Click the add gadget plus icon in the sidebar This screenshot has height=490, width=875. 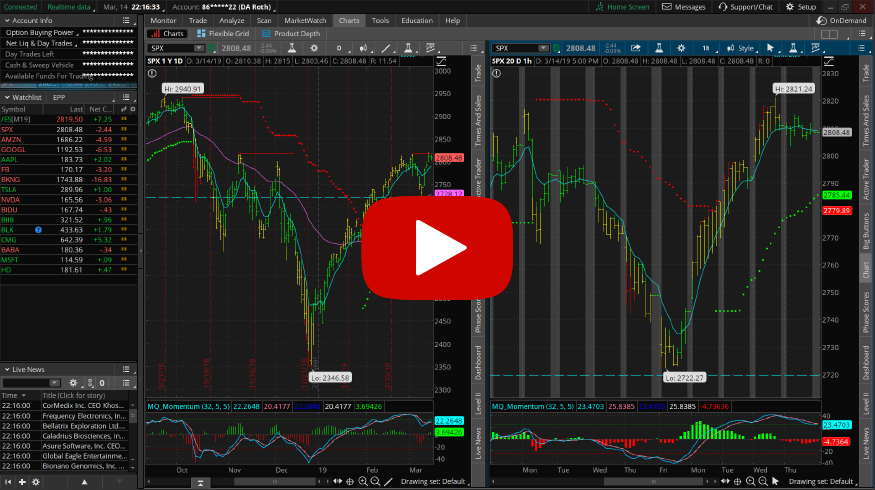click(x=22, y=482)
